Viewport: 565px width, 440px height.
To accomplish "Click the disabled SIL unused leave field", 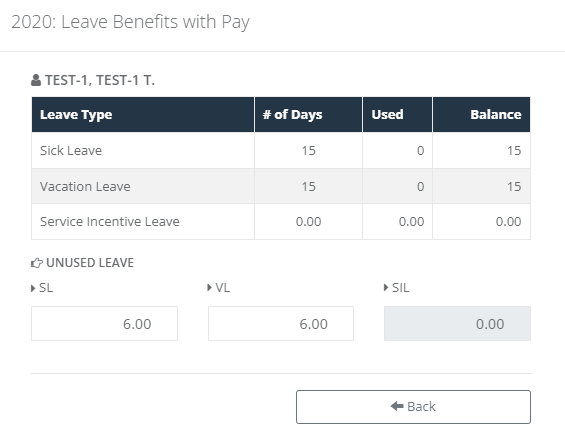I will coord(457,324).
